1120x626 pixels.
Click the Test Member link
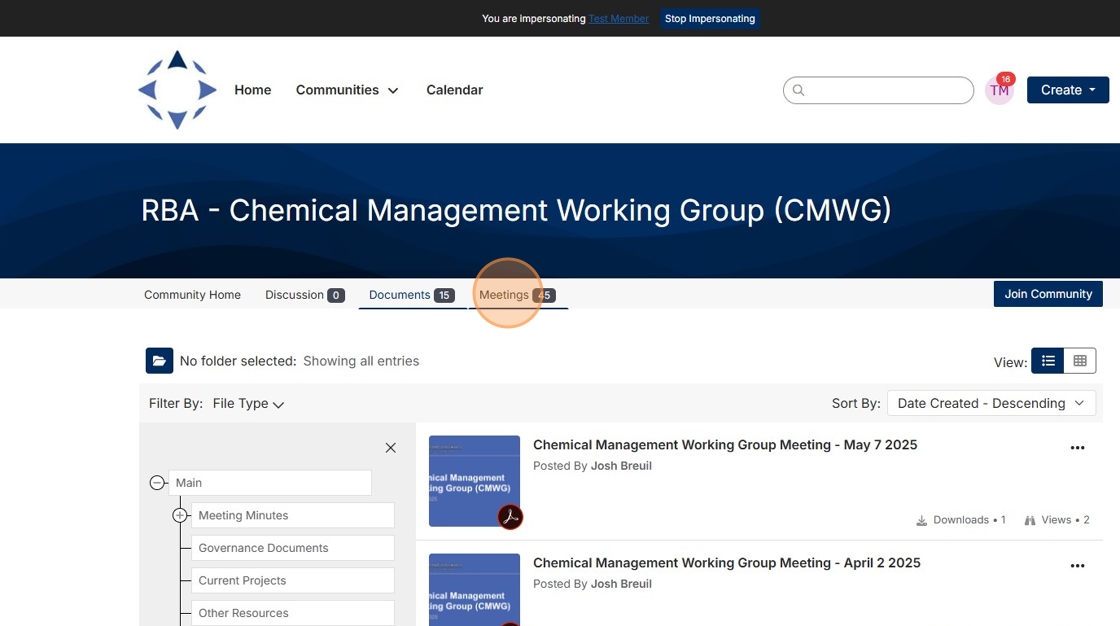coord(619,19)
